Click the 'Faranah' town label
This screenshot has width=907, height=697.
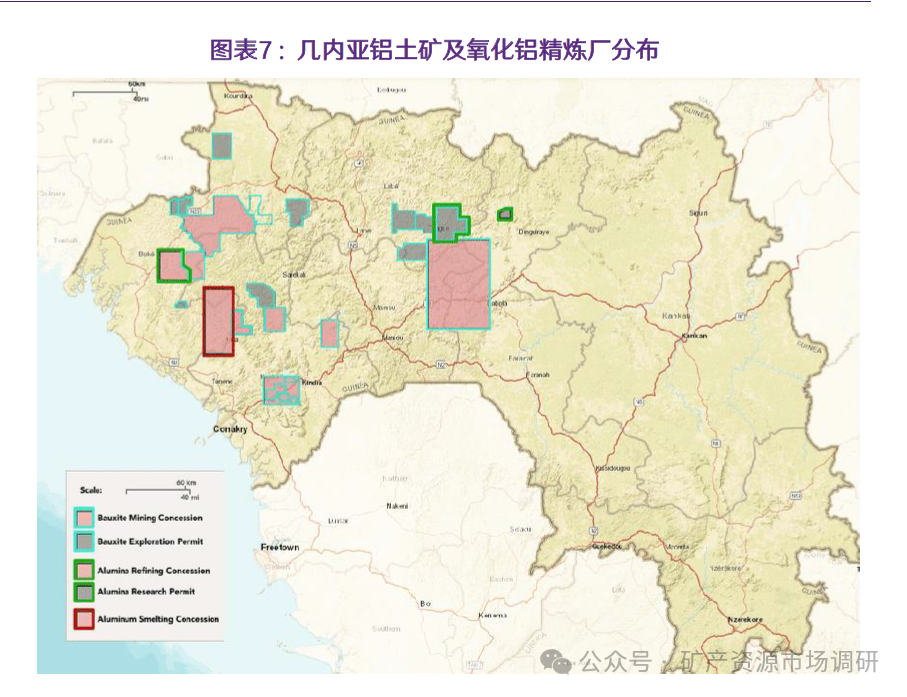pyautogui.click(x=538, y=375)
